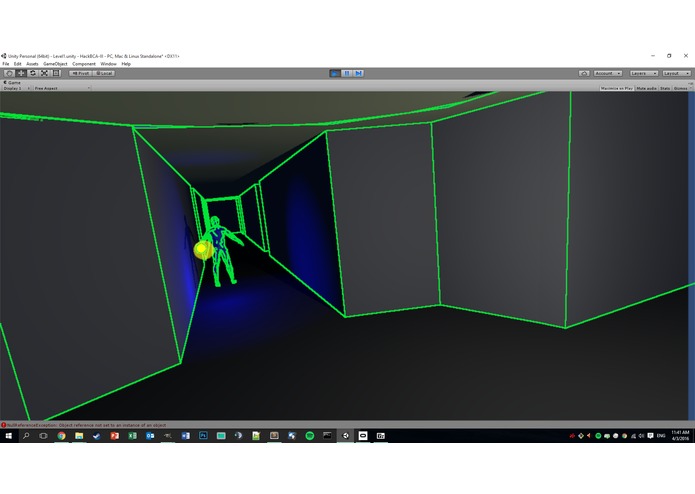Open Outlook from taskbar
The image size is (695, 494).
pyautogui.click(x=150, y=436)
